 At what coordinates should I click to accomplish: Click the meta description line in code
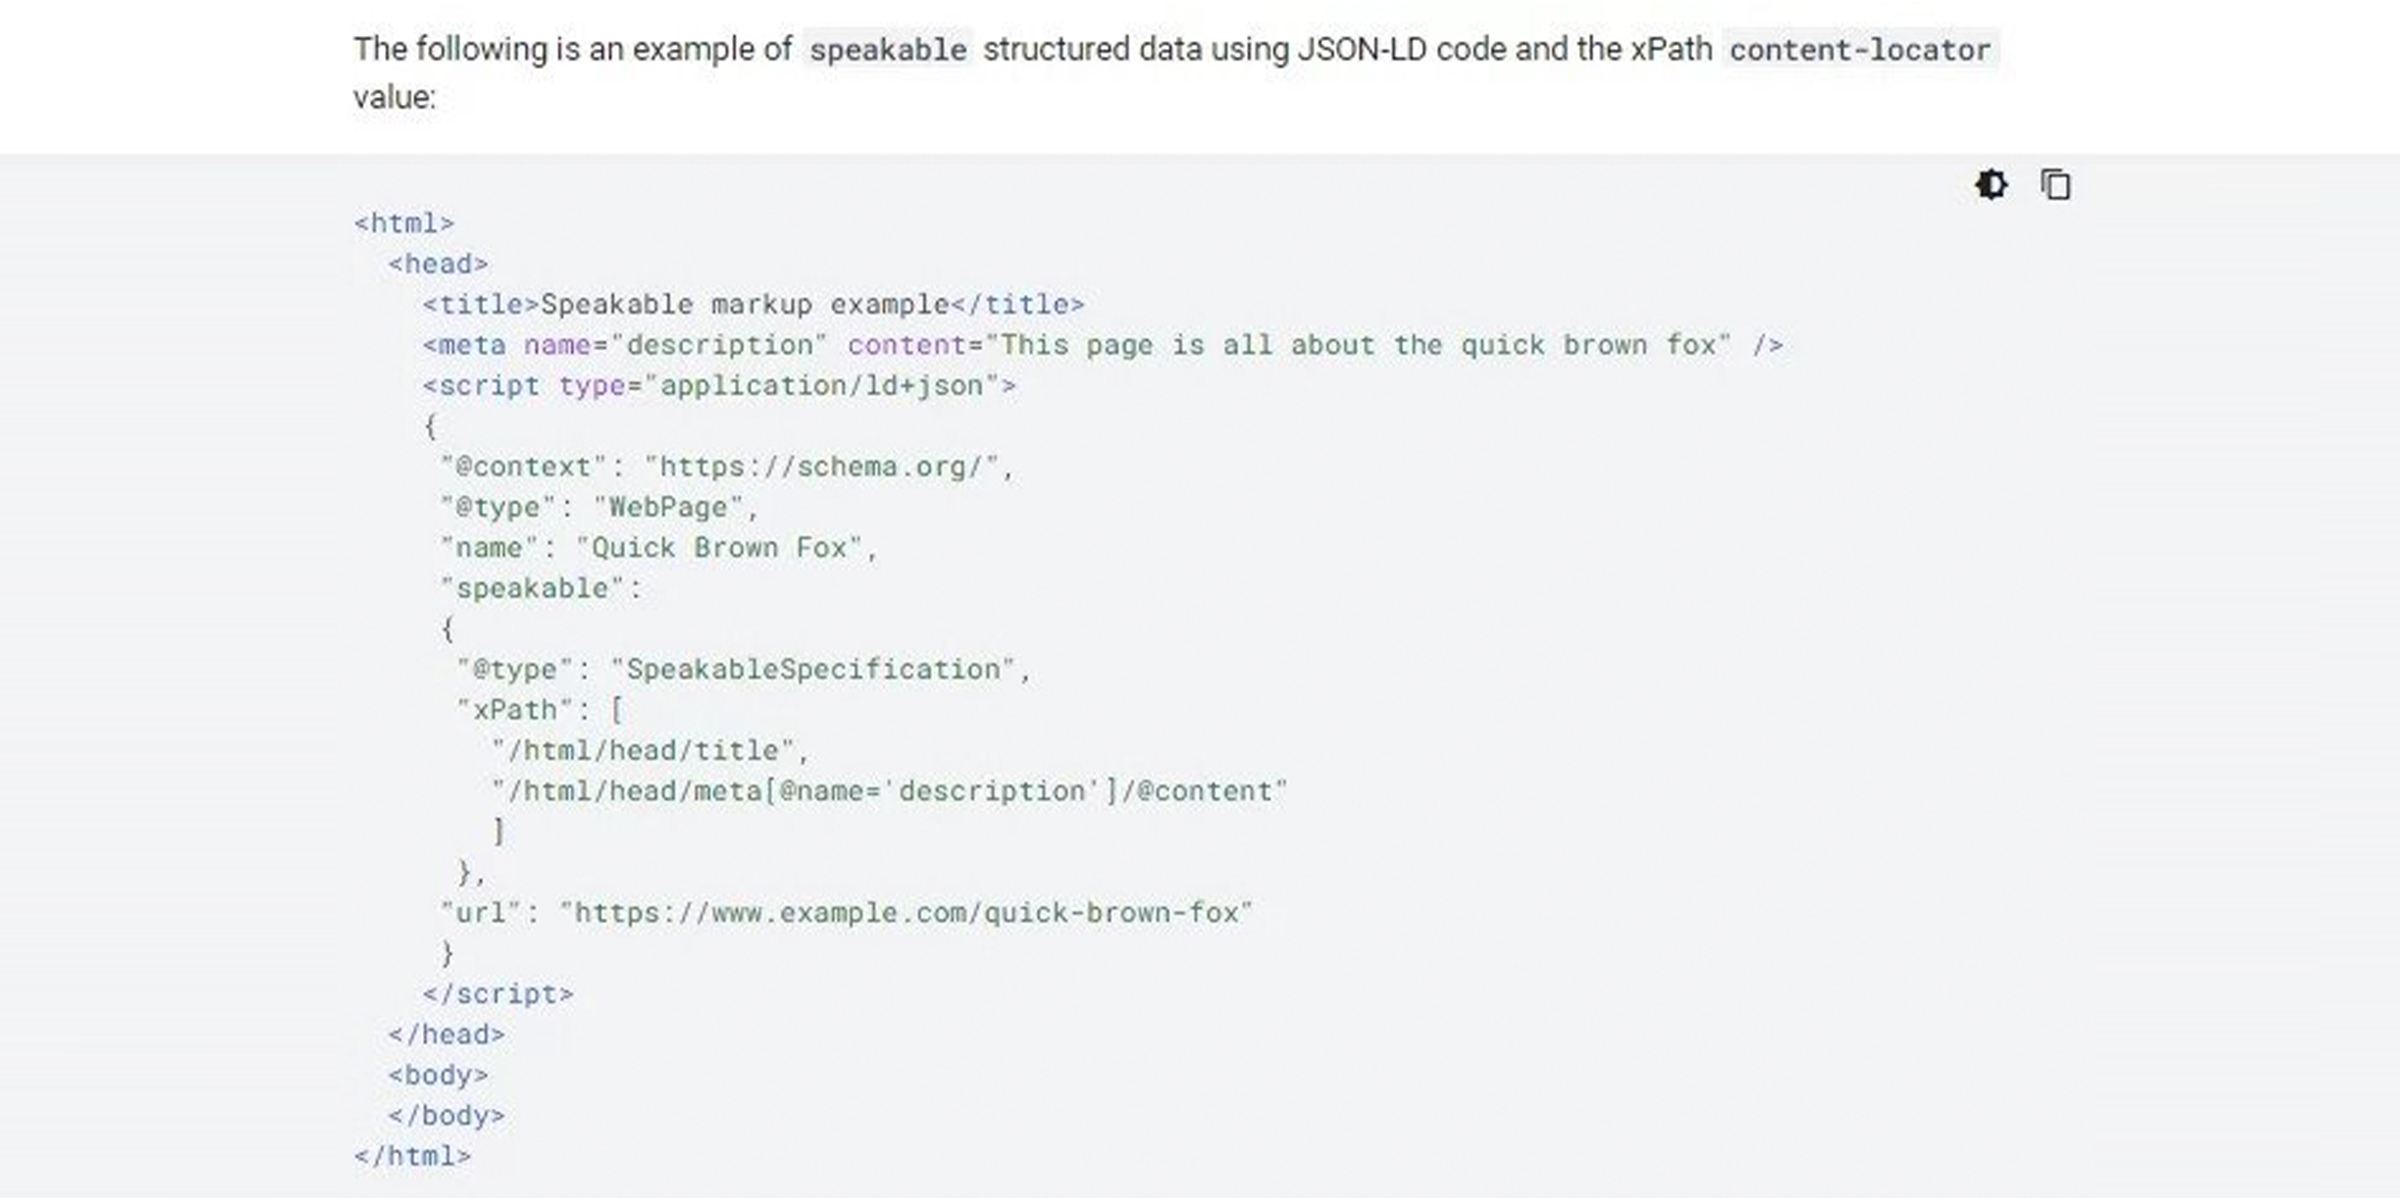coord(1102,345)
